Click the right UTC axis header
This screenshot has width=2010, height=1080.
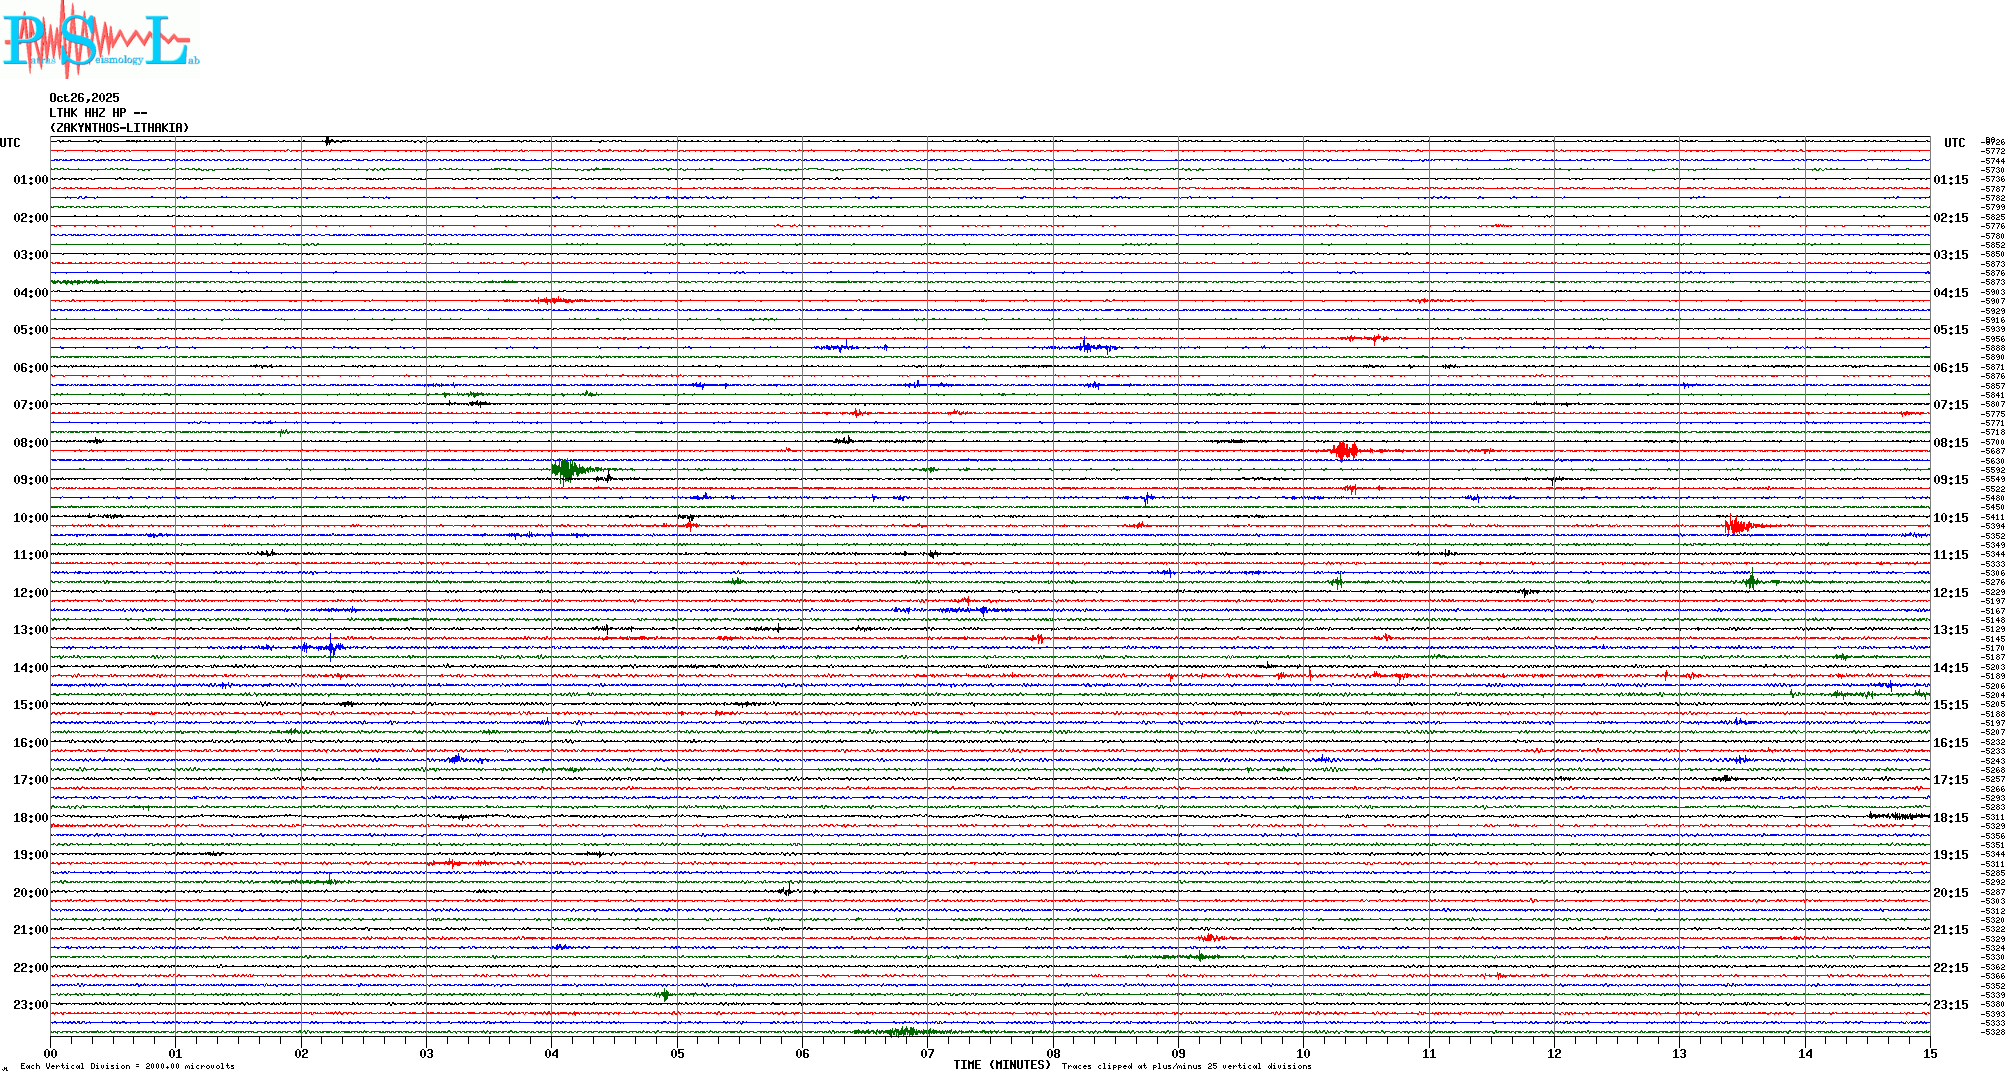(x=1954, y=143)
